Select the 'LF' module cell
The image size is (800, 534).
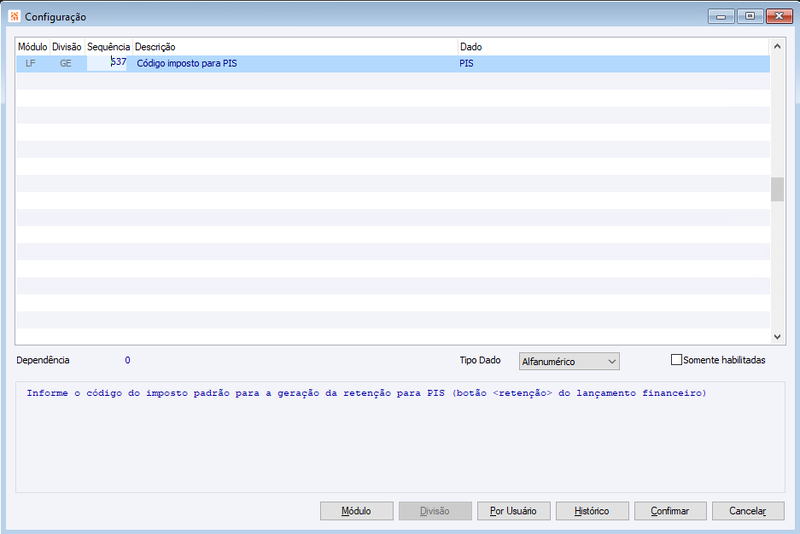coord(31,63)
